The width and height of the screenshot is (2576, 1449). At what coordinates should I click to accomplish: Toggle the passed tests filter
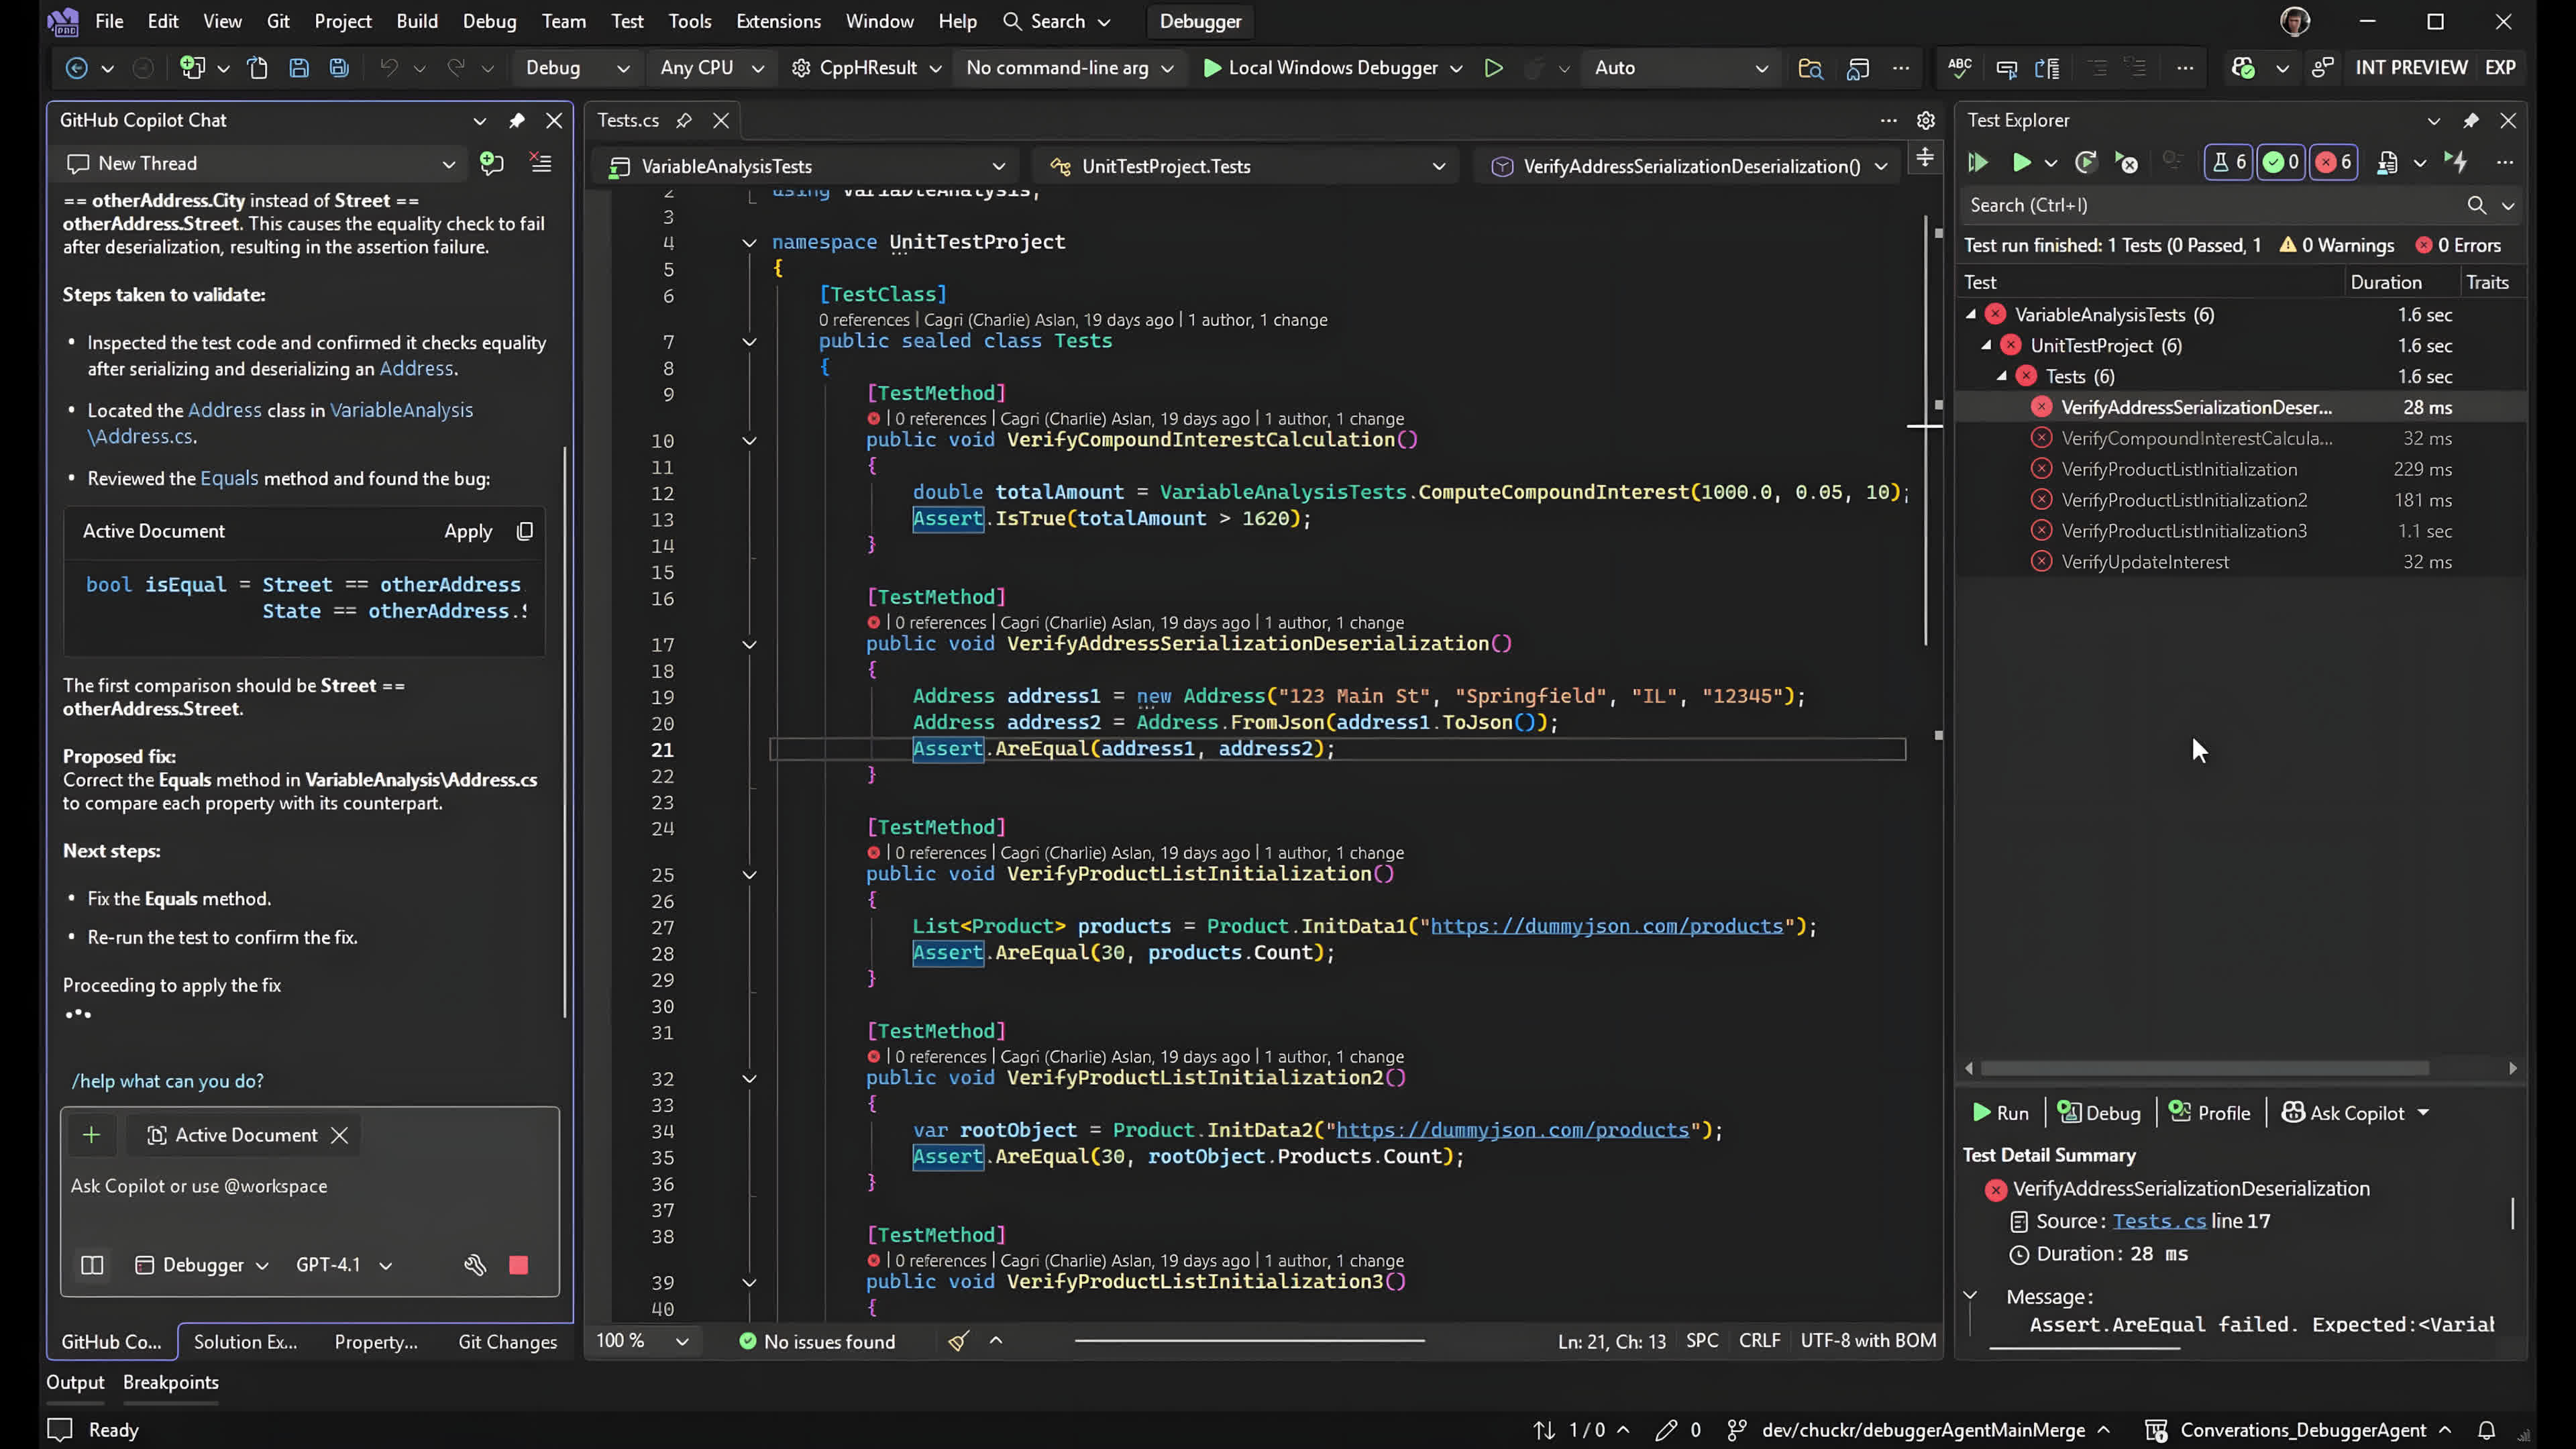[2281, 162]
